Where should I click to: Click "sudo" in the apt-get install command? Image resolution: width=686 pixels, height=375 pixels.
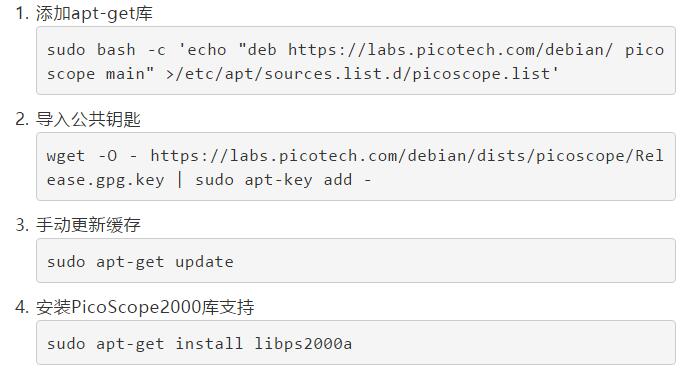[x=66, y=343]
